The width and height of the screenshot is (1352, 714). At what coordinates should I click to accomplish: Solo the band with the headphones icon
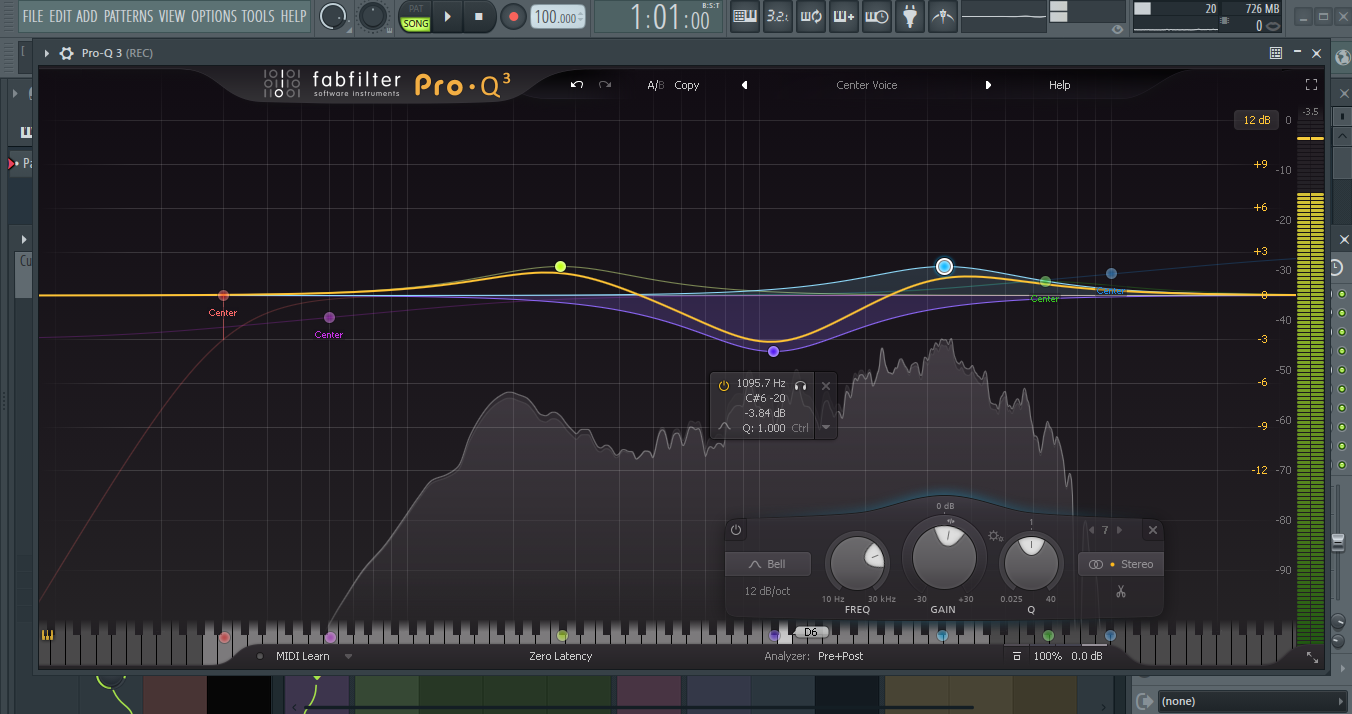click(800, 384)
